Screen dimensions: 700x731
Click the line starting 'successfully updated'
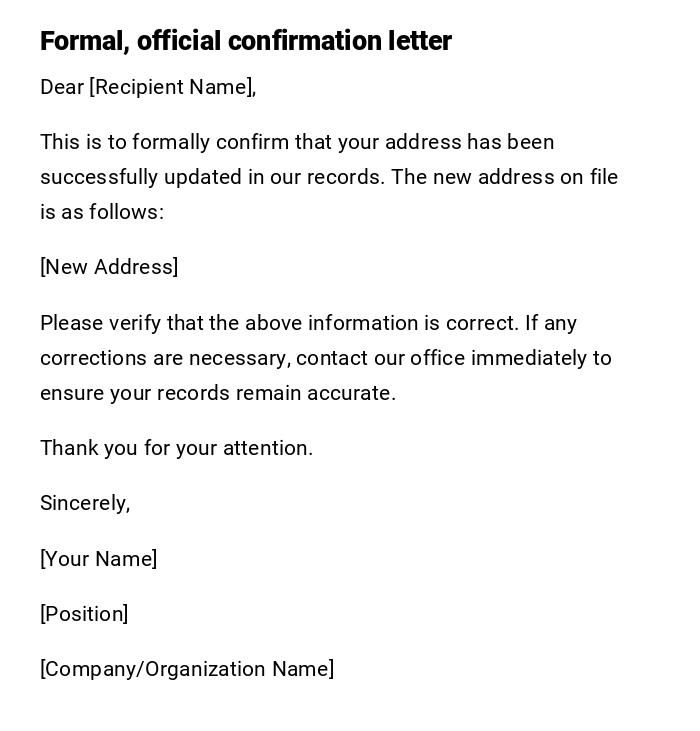coord(328,177)
